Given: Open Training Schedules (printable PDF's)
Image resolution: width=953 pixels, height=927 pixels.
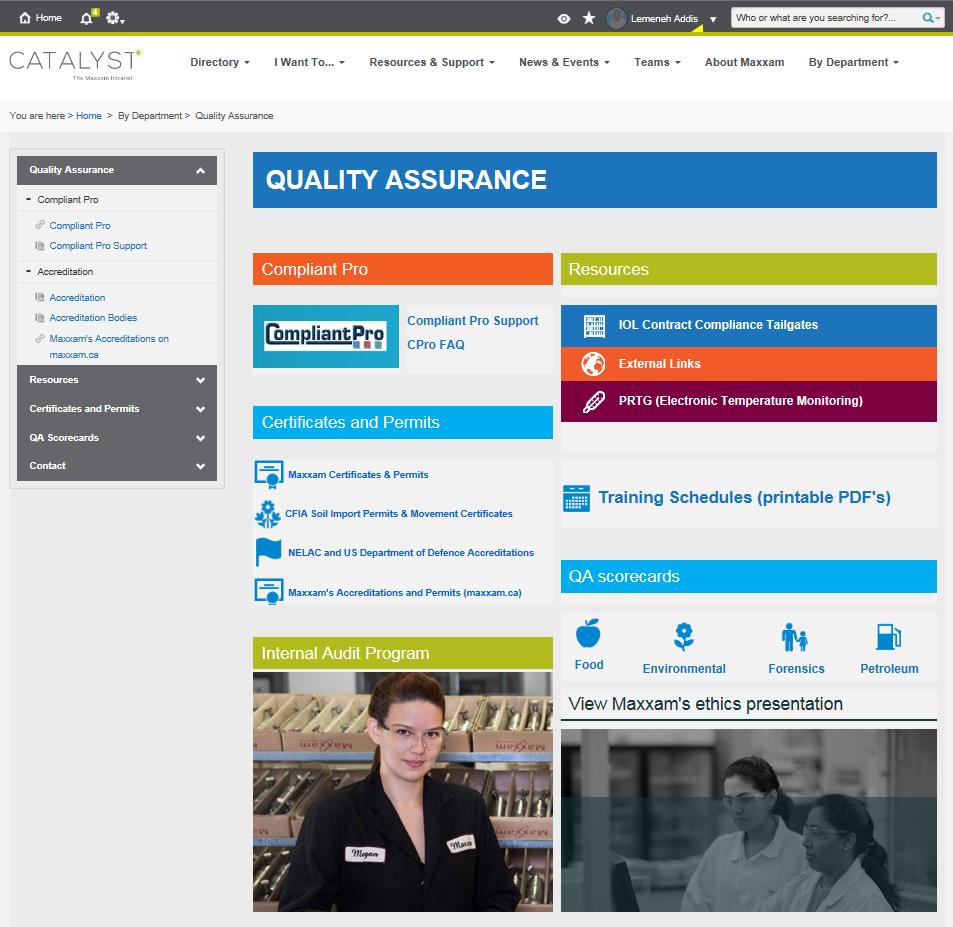Looking at the screenshot, I should (745, 497).
